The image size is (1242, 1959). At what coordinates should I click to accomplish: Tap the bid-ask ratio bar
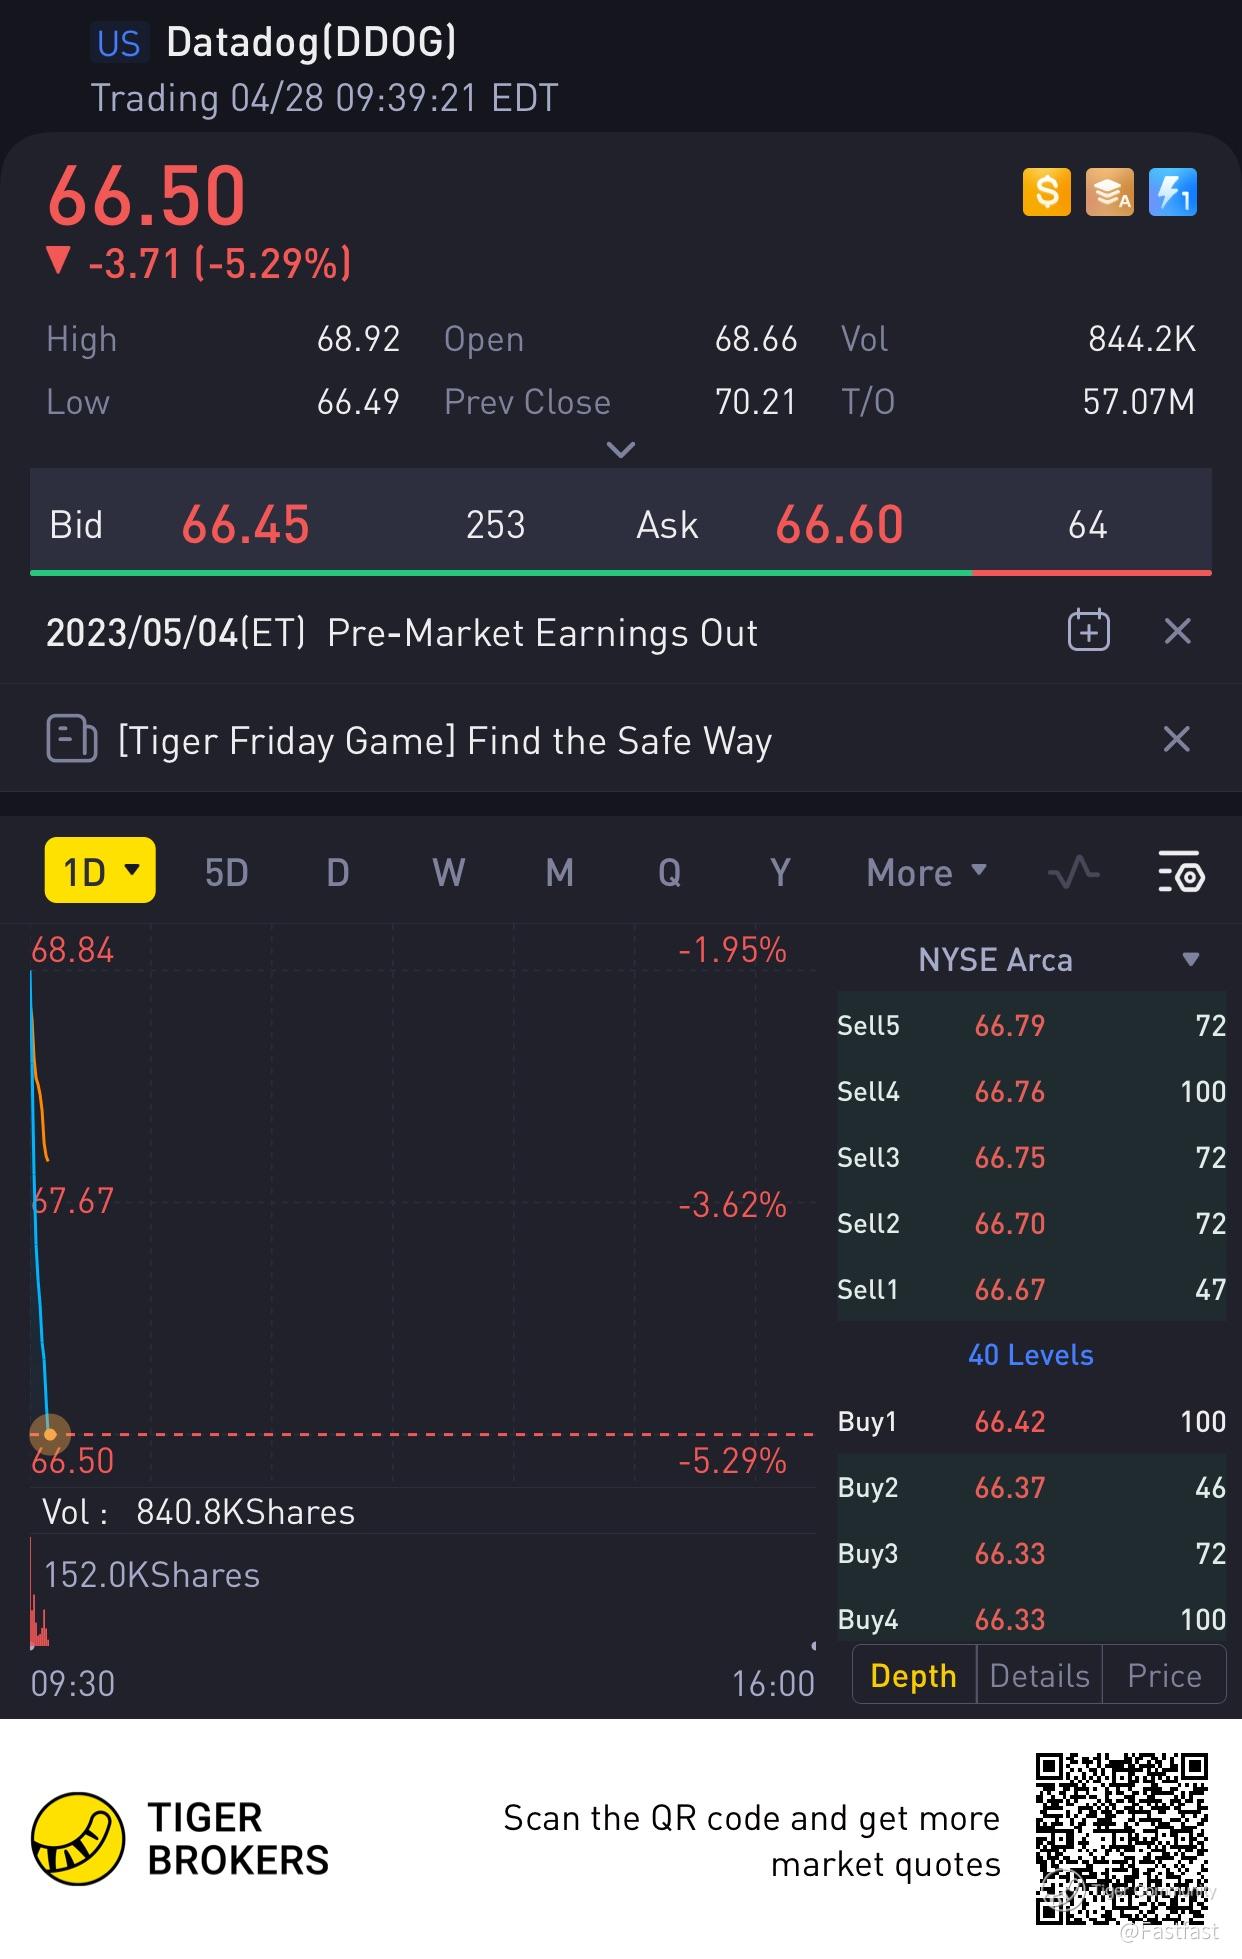point(621,573)
